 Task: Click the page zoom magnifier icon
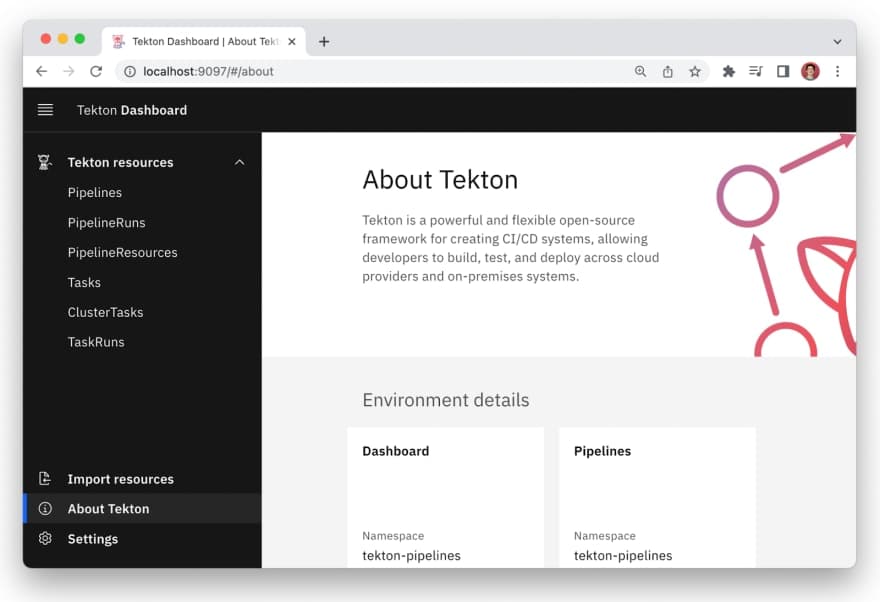tap(640, 71)
